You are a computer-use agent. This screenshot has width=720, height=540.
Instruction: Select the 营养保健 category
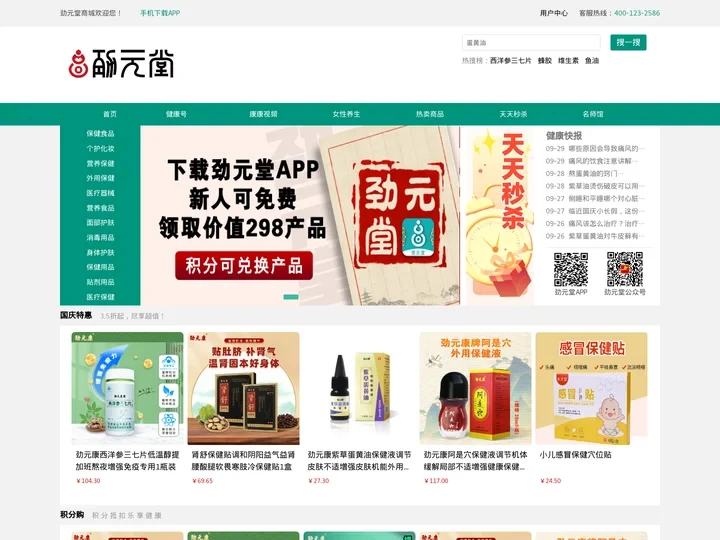tap(100, 163)
